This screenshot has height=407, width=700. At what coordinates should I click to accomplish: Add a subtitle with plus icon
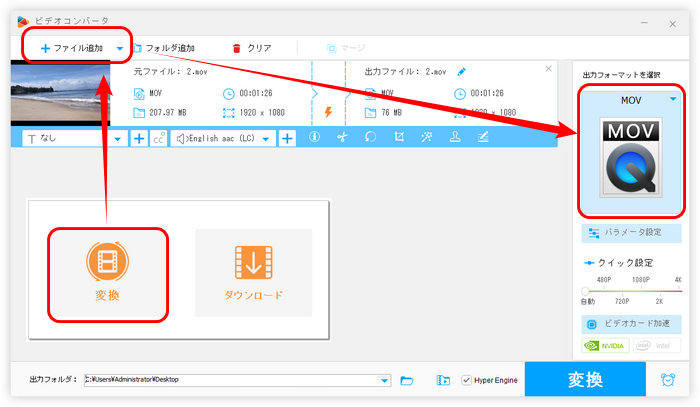point(139,139)
